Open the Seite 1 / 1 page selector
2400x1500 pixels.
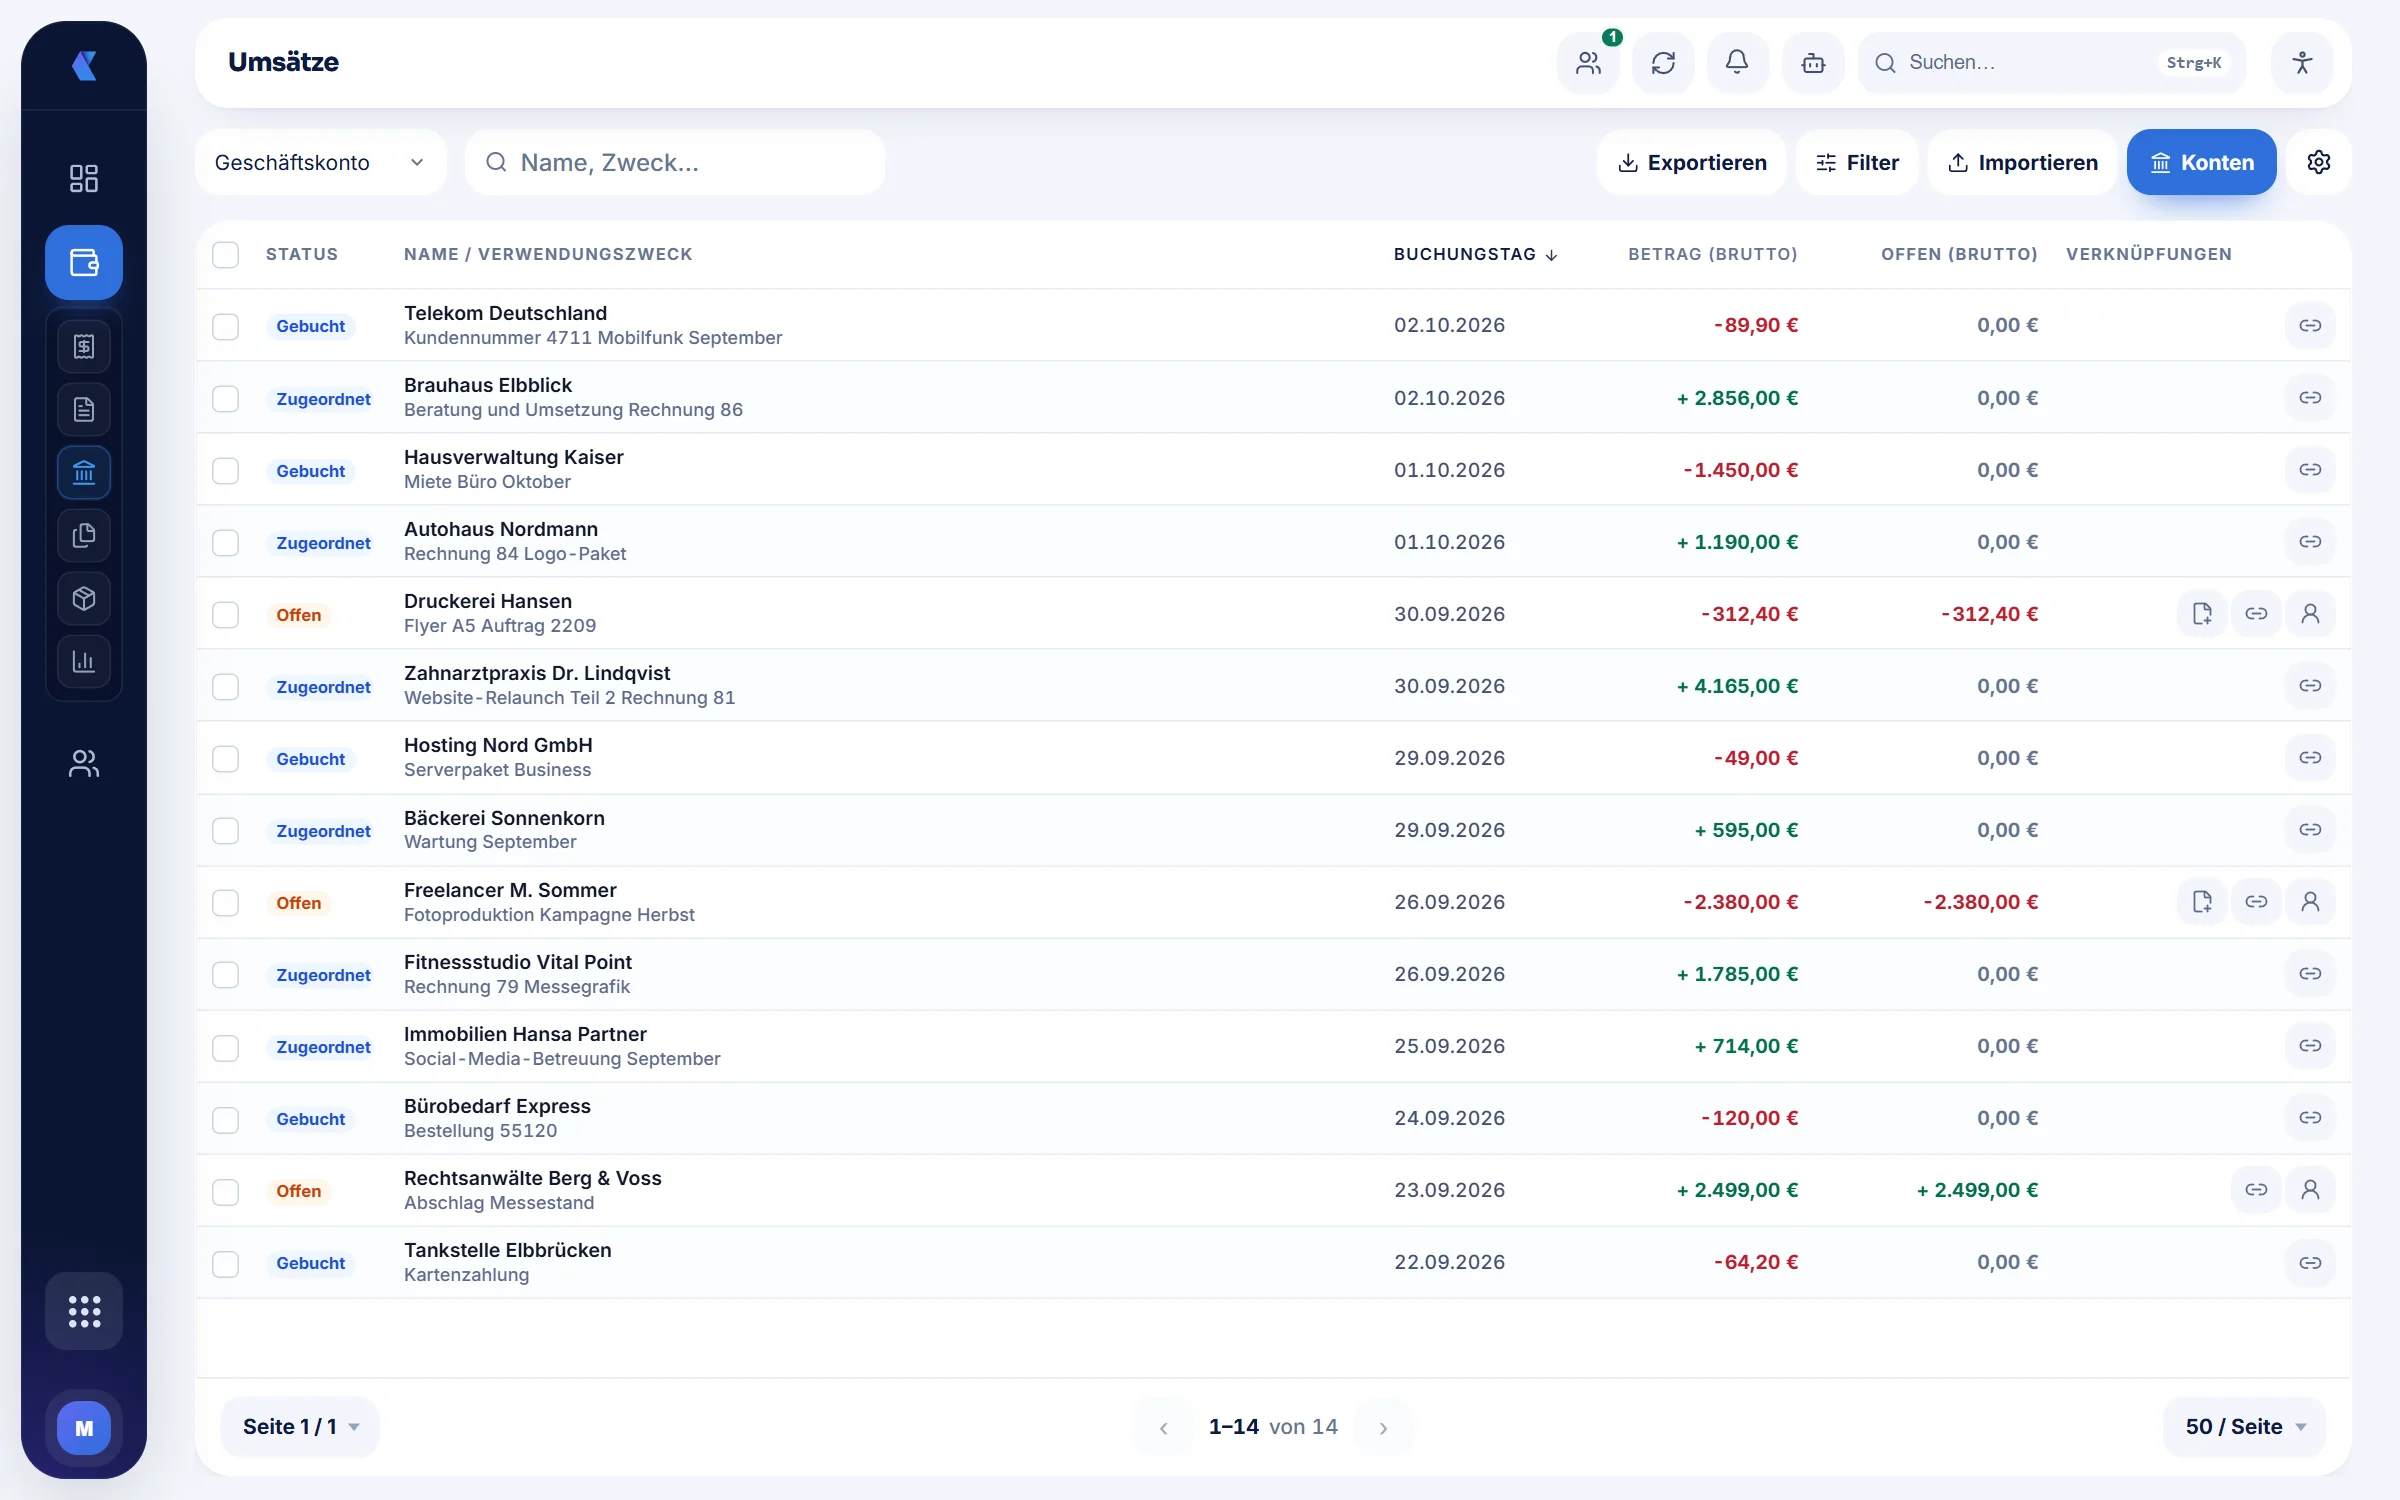click(x=300, y=1427)
